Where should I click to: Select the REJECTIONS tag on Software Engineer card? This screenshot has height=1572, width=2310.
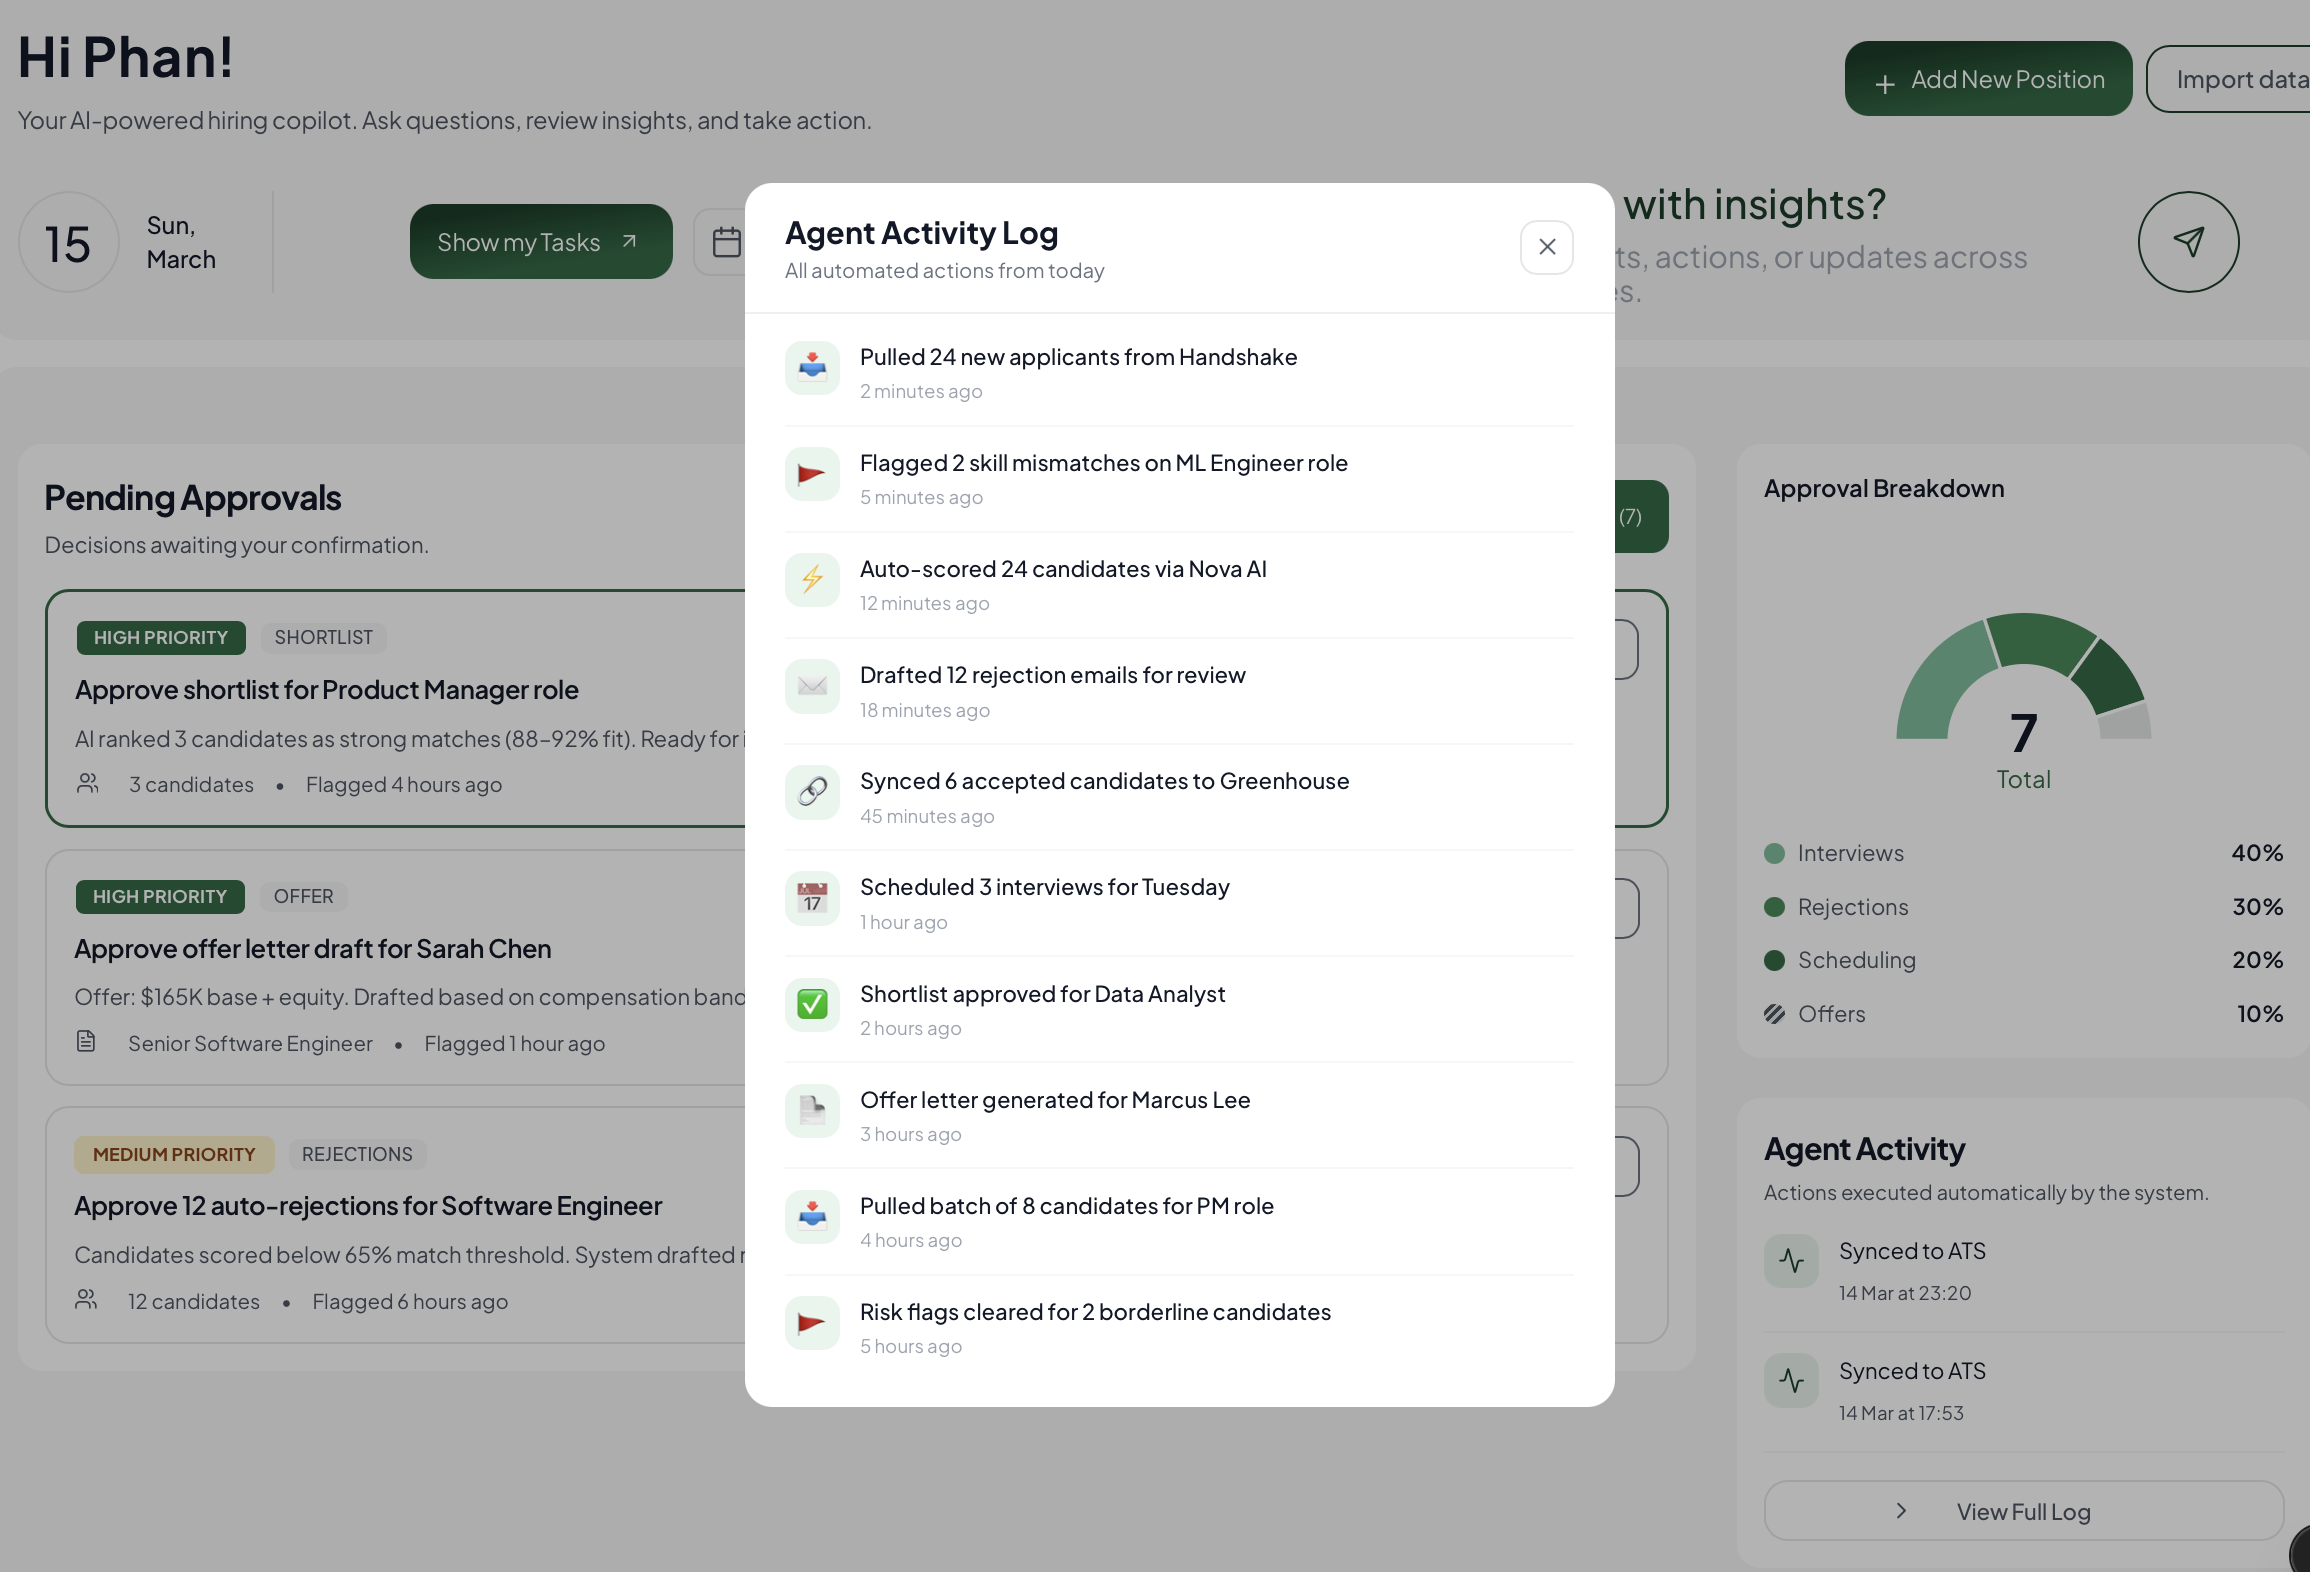click(x=357, y=1154)
